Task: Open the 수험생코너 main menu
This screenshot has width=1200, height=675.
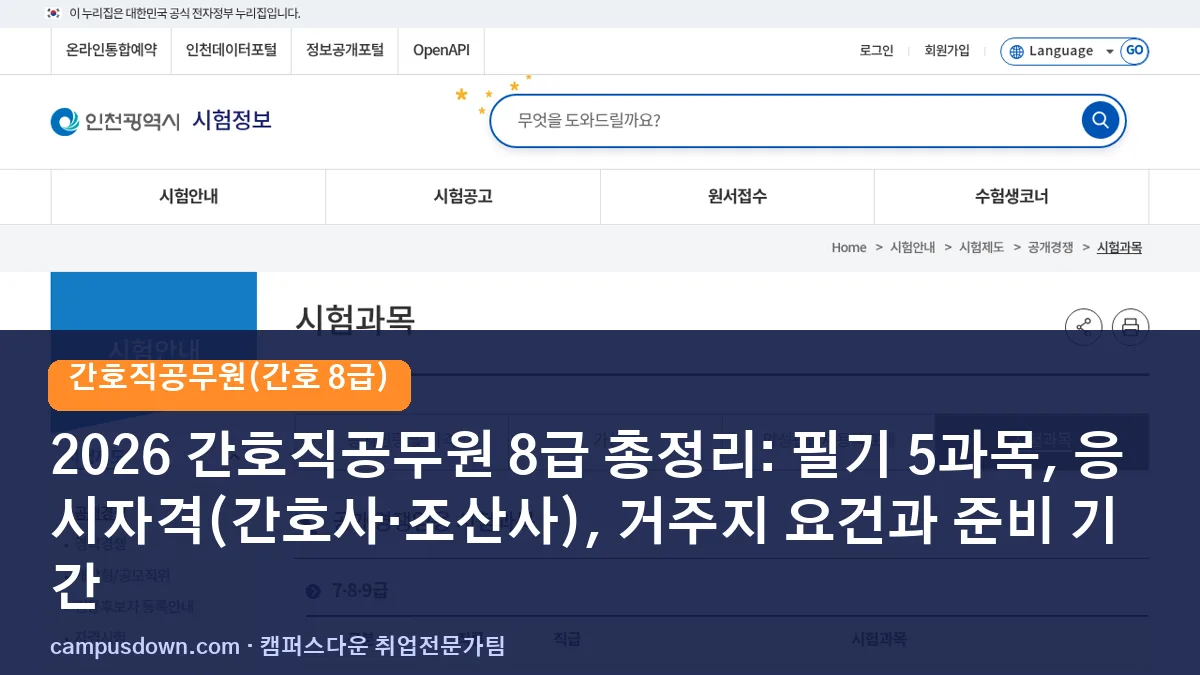Action: click(1012, 197)
